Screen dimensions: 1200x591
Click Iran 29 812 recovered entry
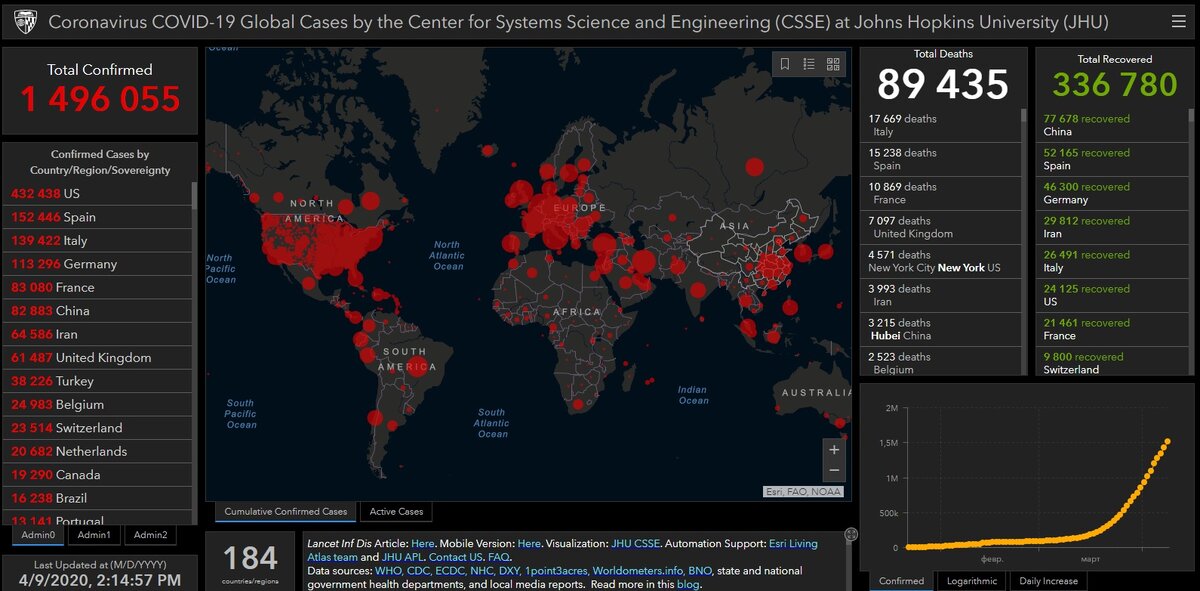coord(1112,227)
